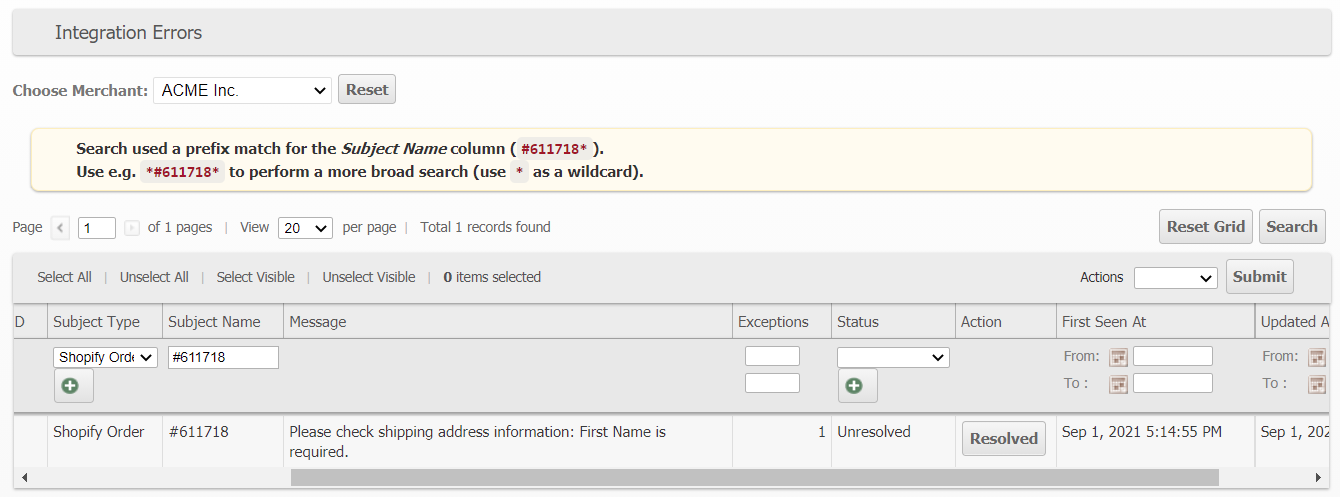Open the Updated At From calendar picker

coord(1317,357)
